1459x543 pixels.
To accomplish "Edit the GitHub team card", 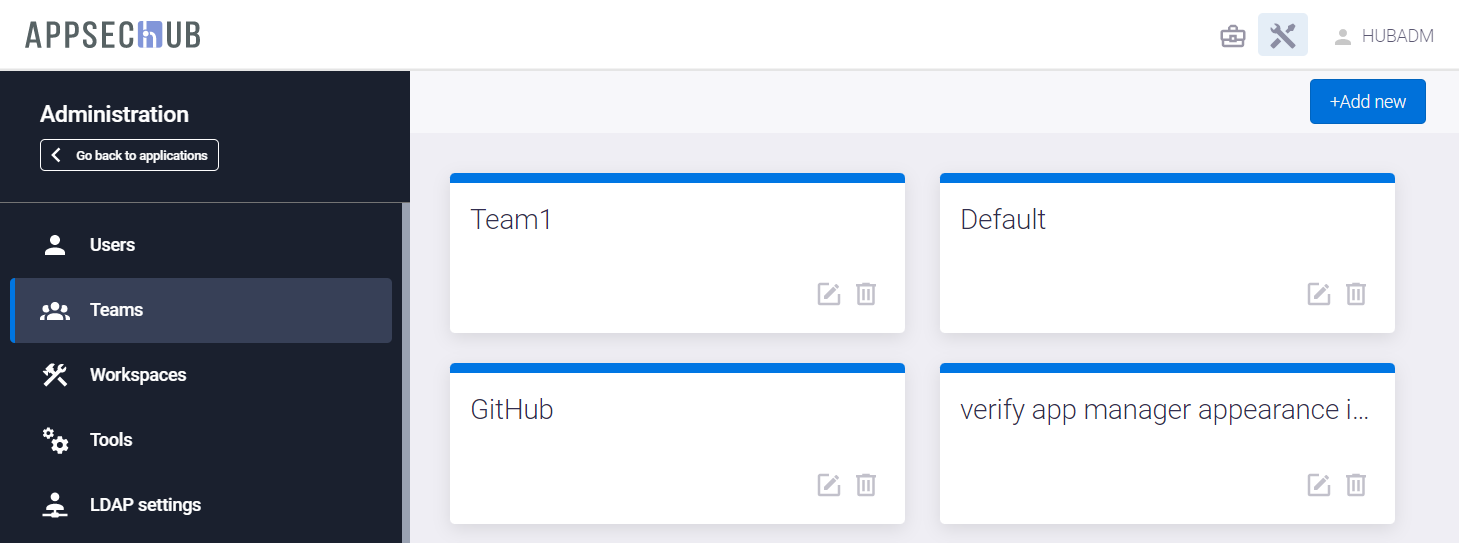I will [829, 485].
